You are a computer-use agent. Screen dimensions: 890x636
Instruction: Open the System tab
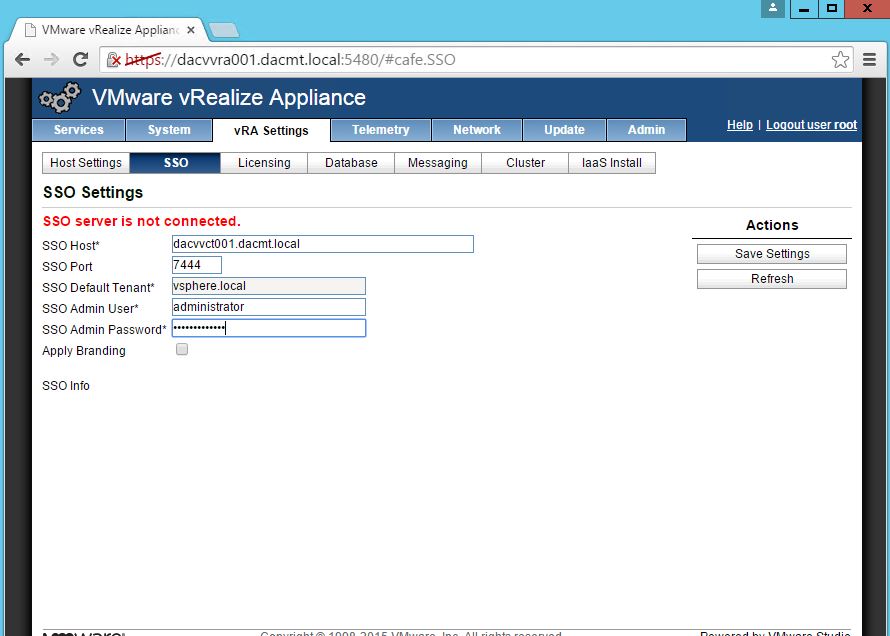click(x=169, y=130)
